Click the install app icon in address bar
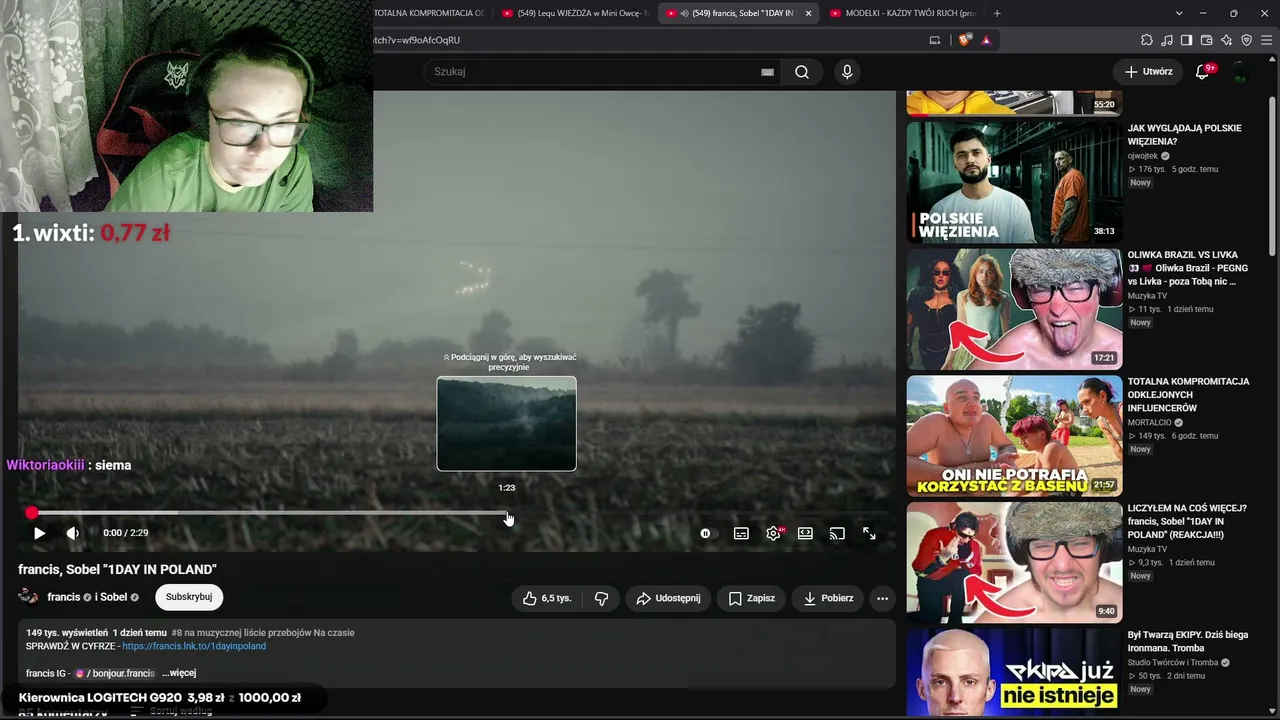 pyautogui.click(x=935, y=40)
